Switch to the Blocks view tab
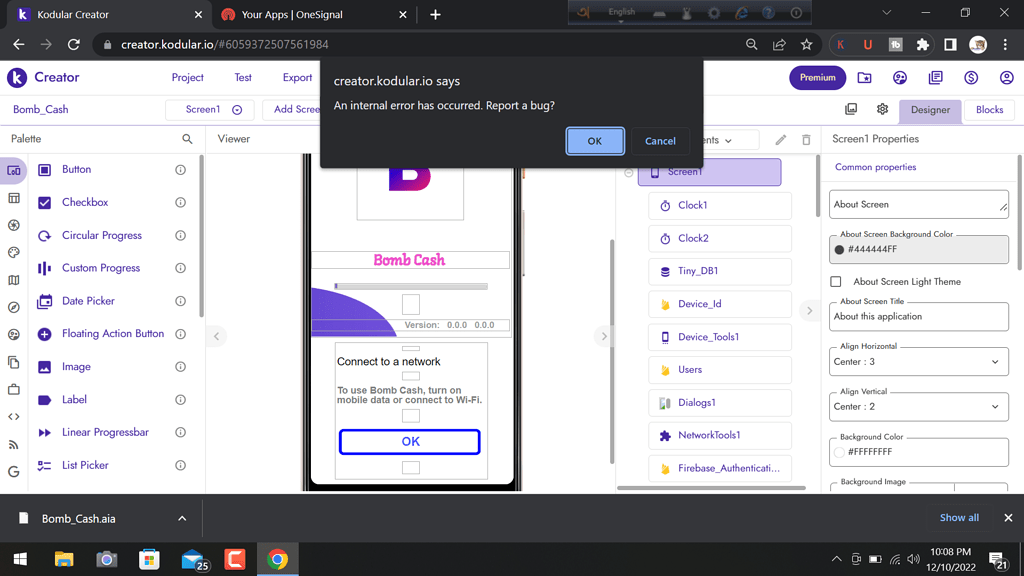This screenshot has height=576, width=1024. point(989,110)
